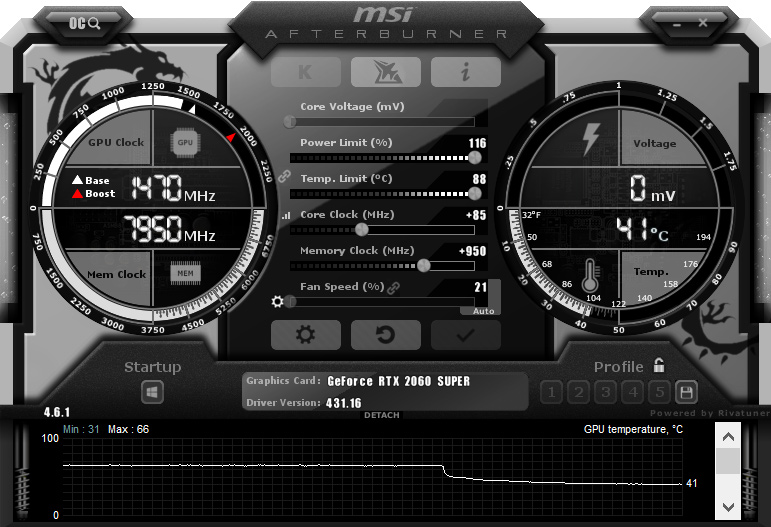Save profile with the floppy disk icon
771x527 pixels.
coord(686,392)
